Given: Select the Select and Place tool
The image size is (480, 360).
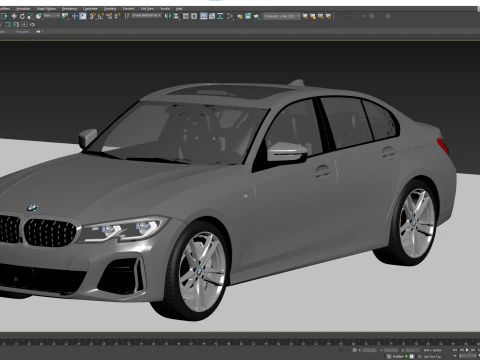Looking at the screenshot, I should [39, 16].
